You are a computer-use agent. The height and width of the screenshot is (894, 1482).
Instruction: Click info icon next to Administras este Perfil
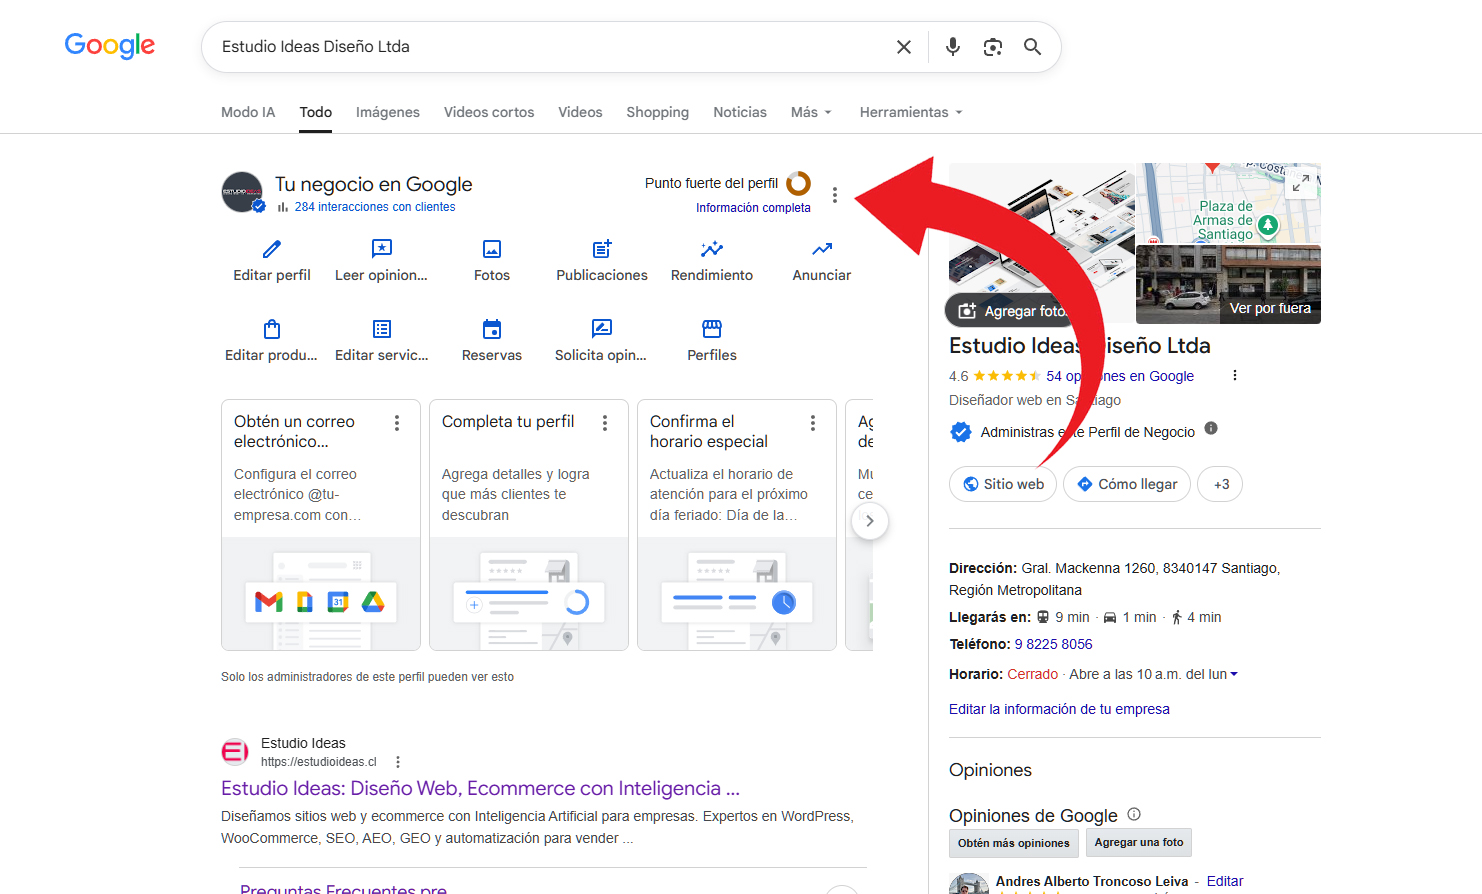point(1211,428)
